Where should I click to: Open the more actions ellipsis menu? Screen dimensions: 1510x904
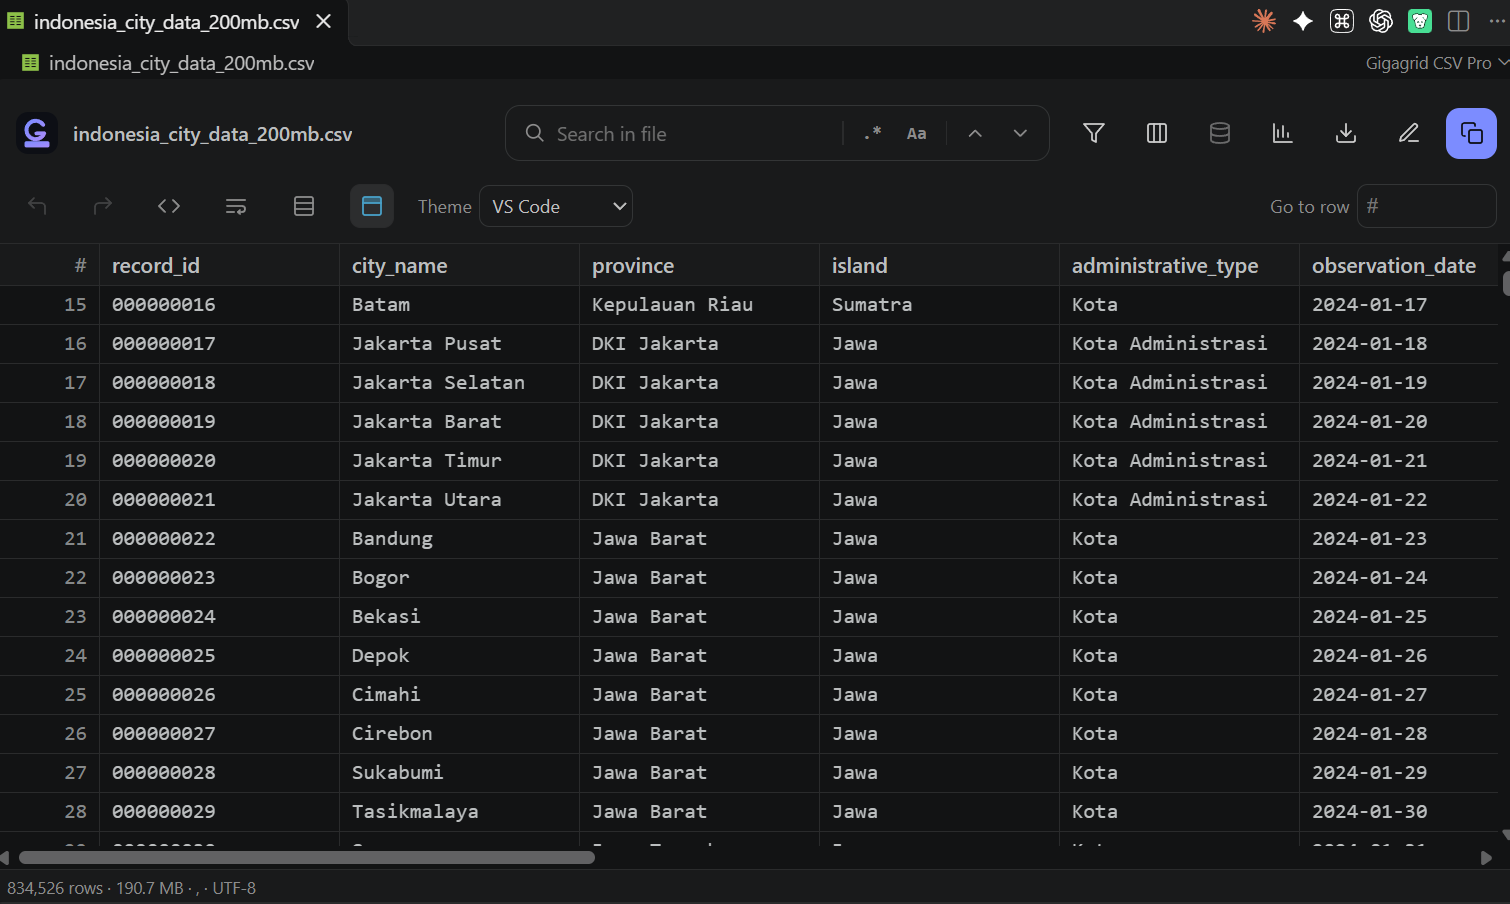point(1497,21)
